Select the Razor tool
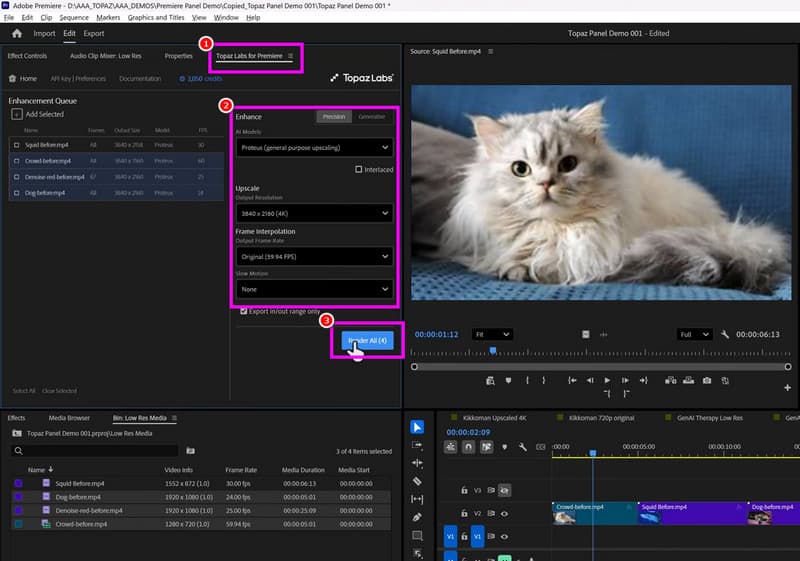 [417, 481]
